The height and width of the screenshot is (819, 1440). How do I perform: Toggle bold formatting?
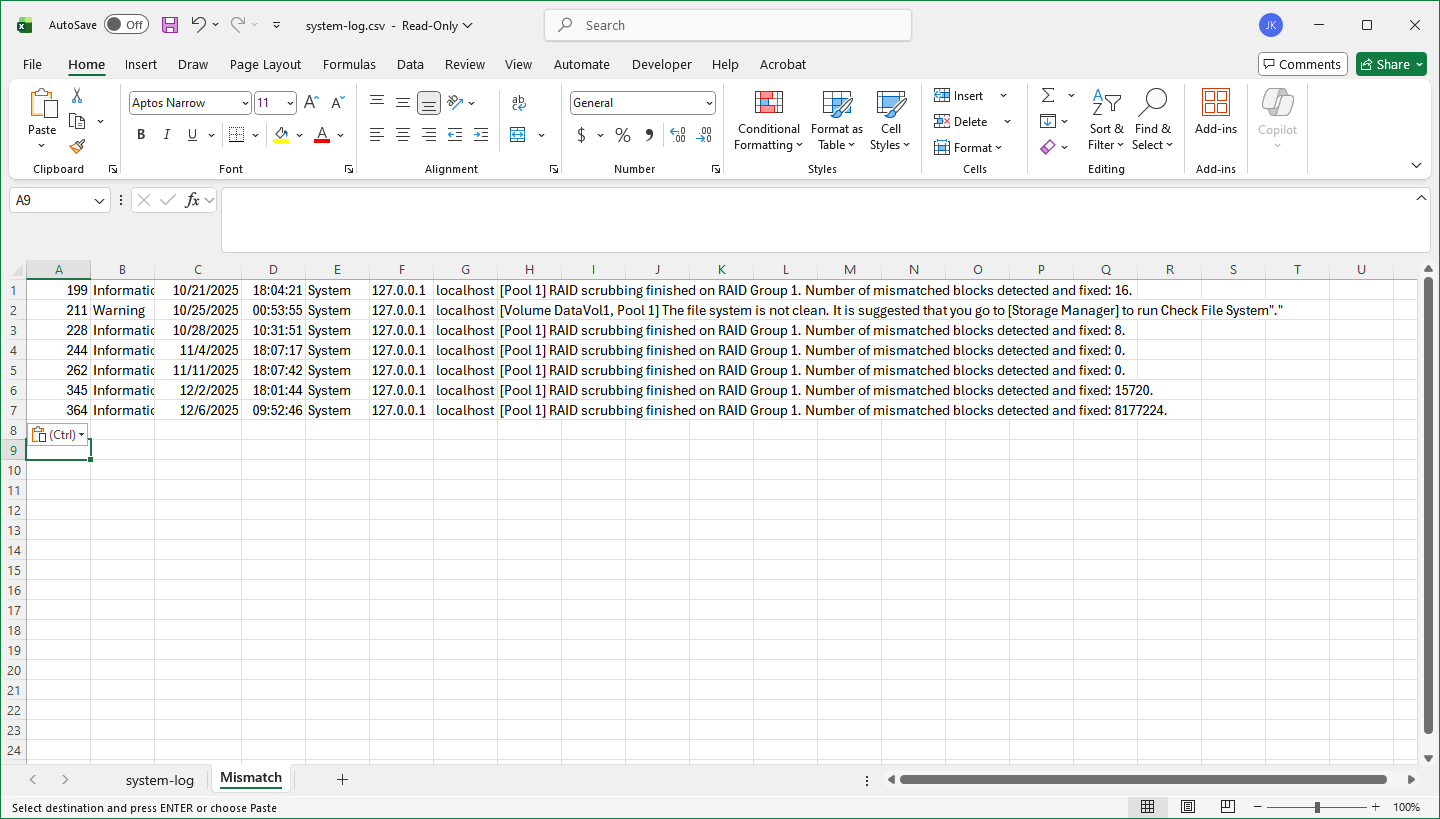tap(141, 135)
